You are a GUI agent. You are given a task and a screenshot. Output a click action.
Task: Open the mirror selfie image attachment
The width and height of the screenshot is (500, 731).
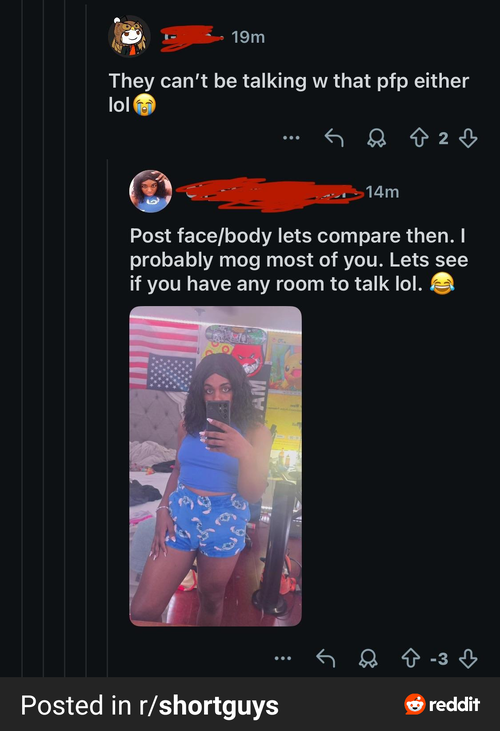coord(215,466)
